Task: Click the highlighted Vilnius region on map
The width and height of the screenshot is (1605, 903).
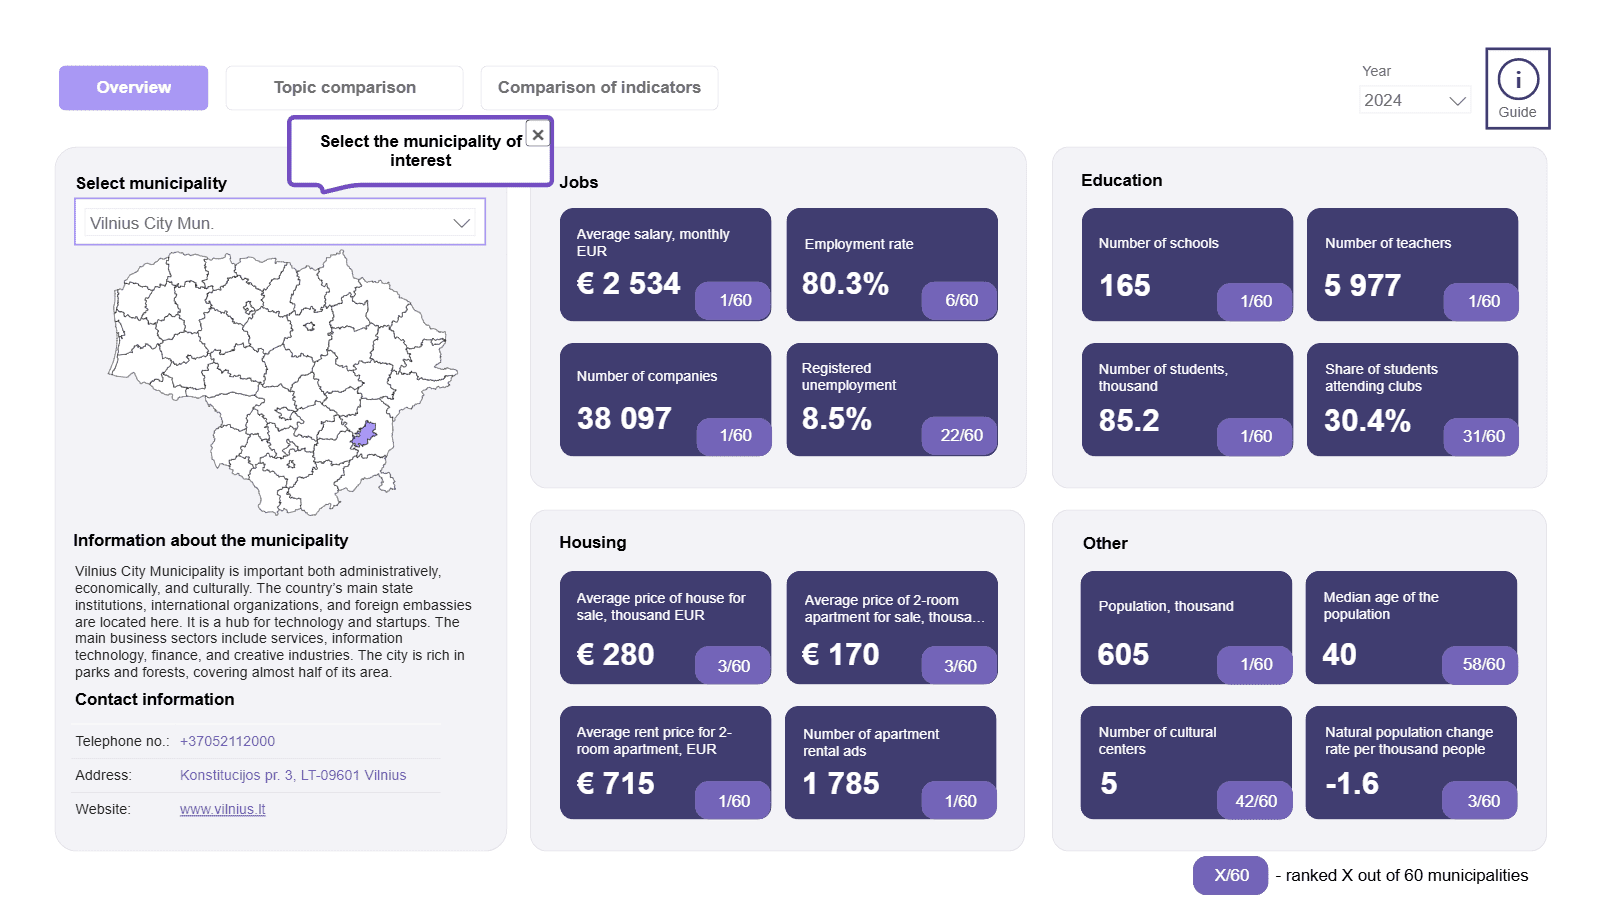Action: point(364,434)
